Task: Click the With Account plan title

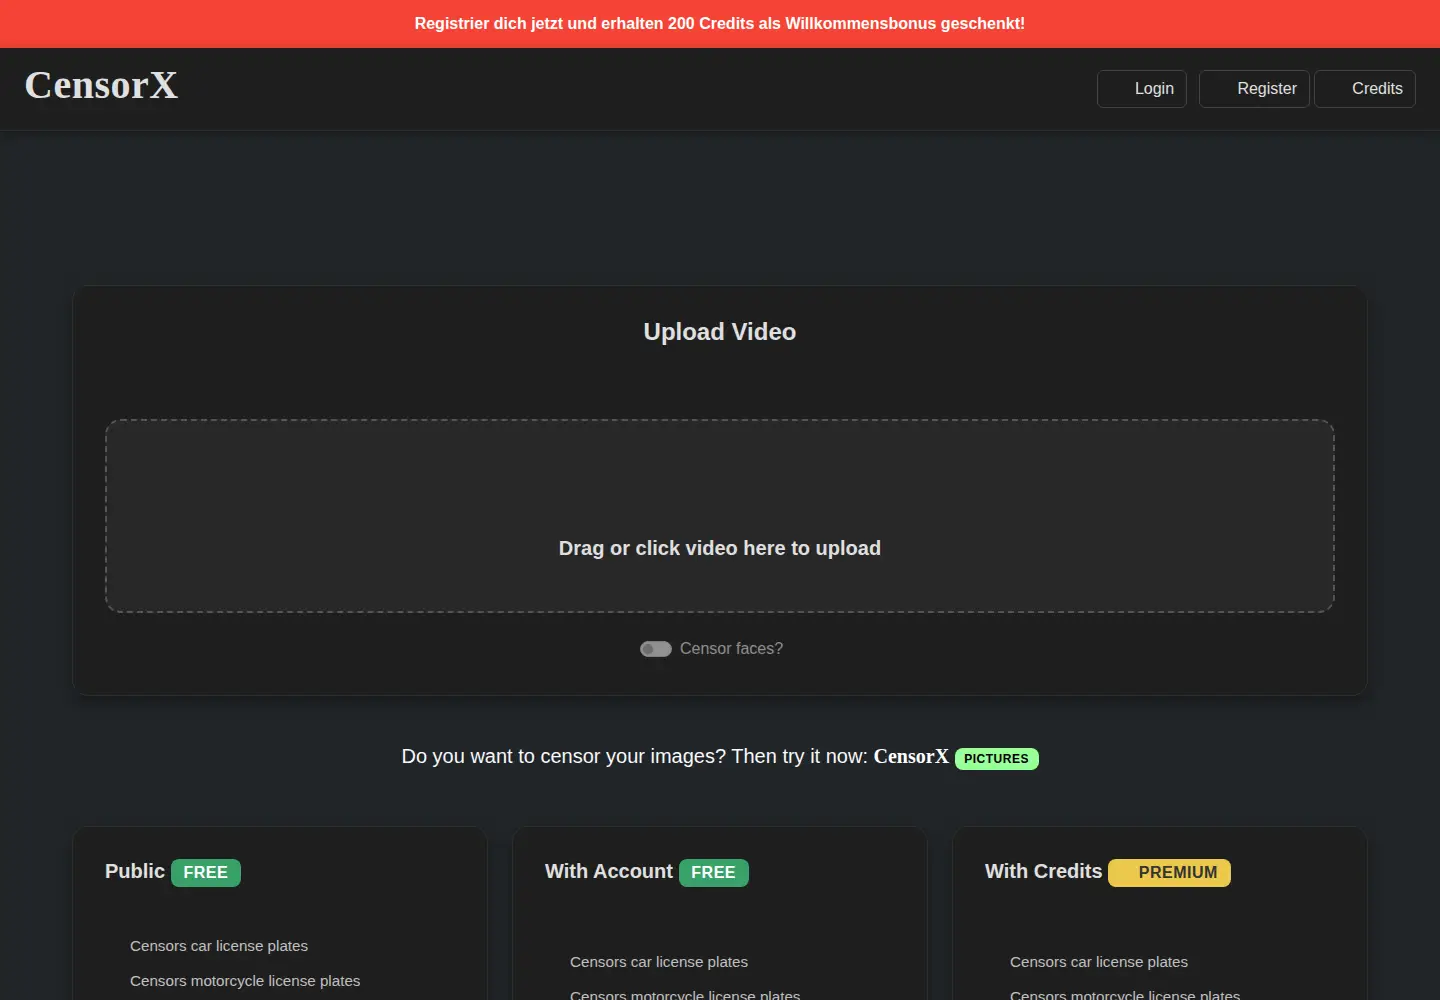Action: 609,871
